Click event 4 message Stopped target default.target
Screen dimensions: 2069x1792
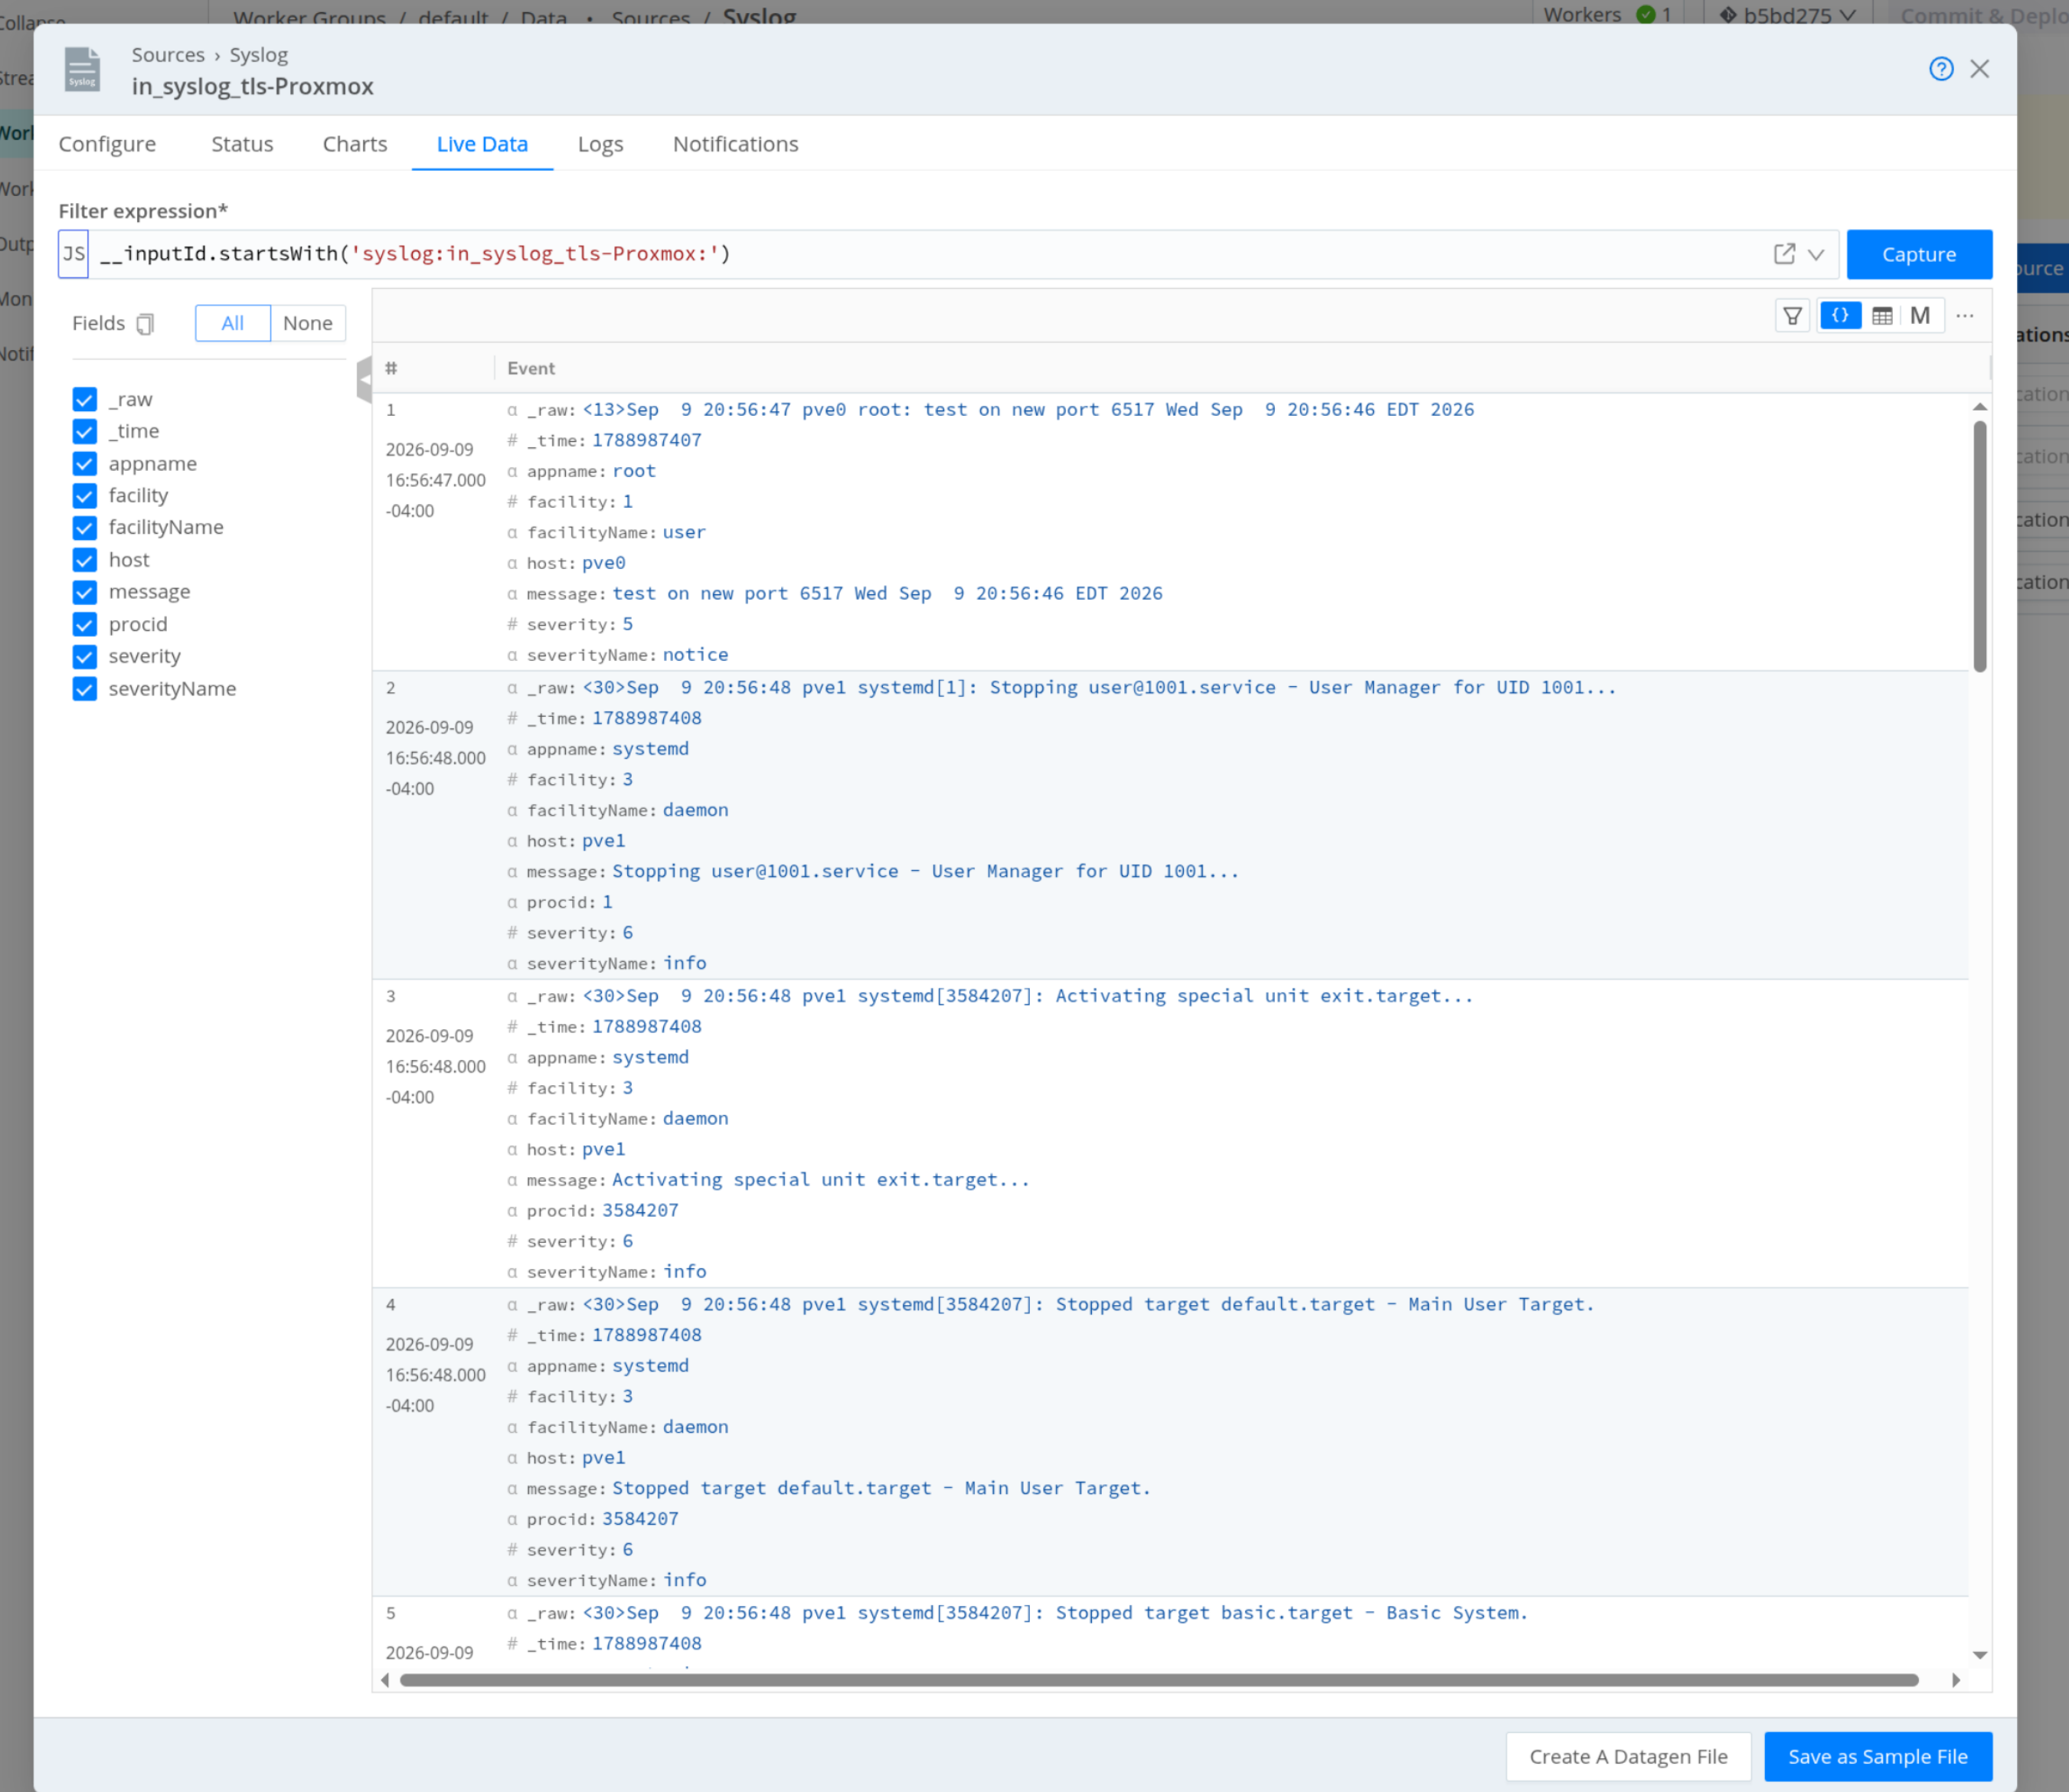(881, 1489)
